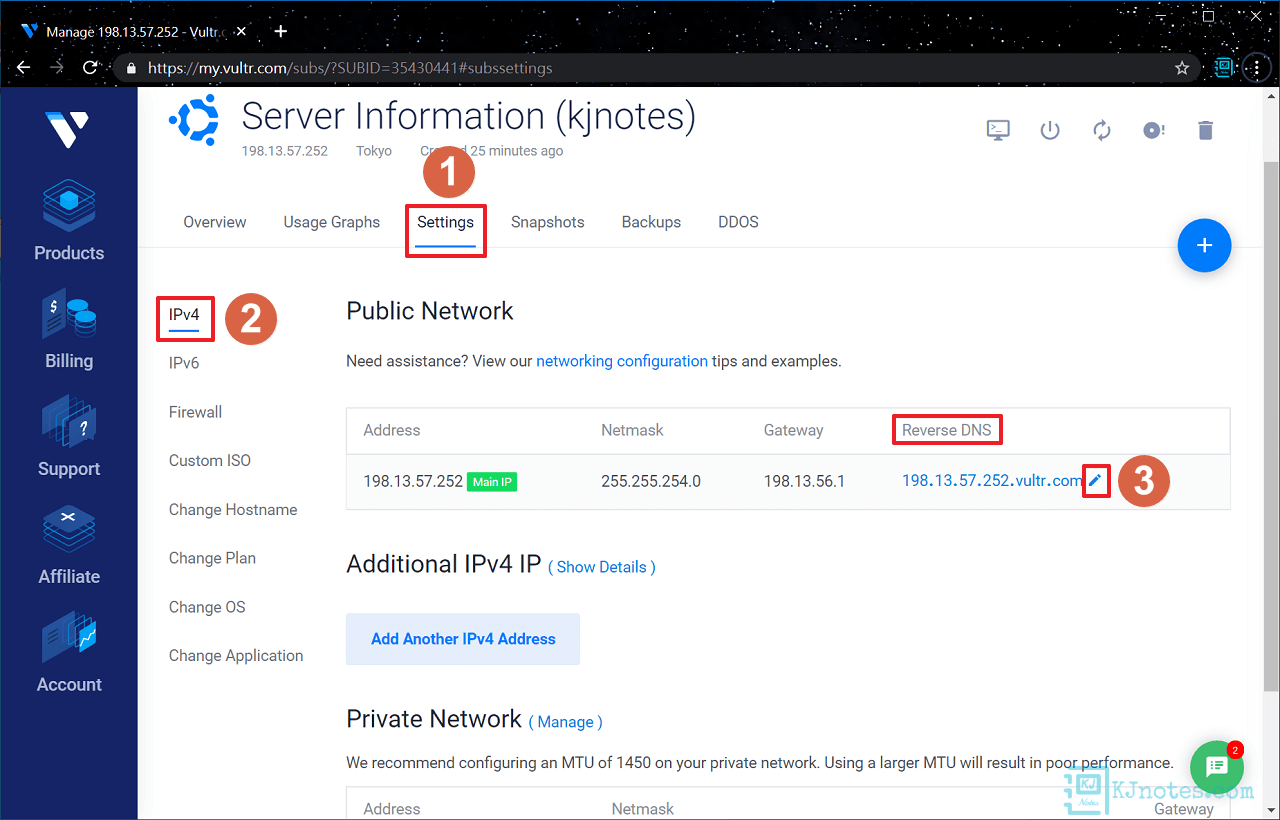Expand Show Details for Additional IPv4

[x=602, y=567]
